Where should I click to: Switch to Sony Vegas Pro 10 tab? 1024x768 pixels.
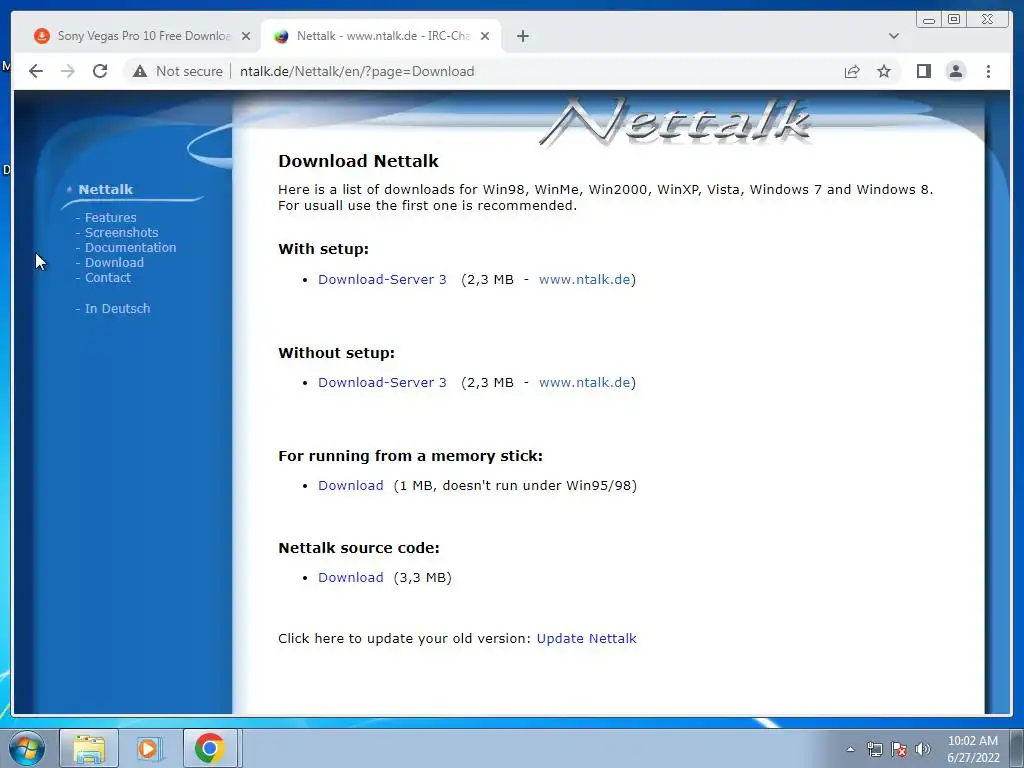click(134, 36)
